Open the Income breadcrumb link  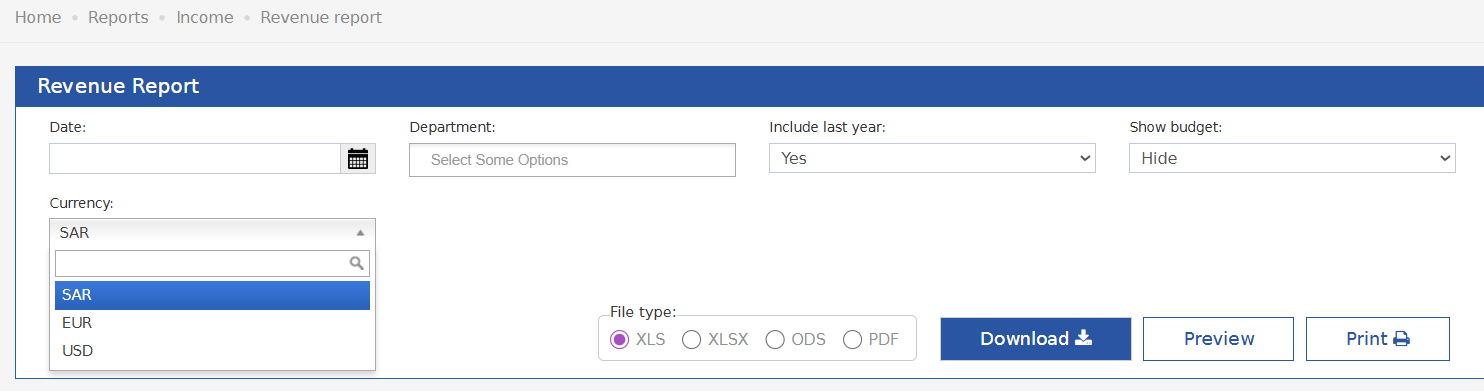click(x=205, y=17)
